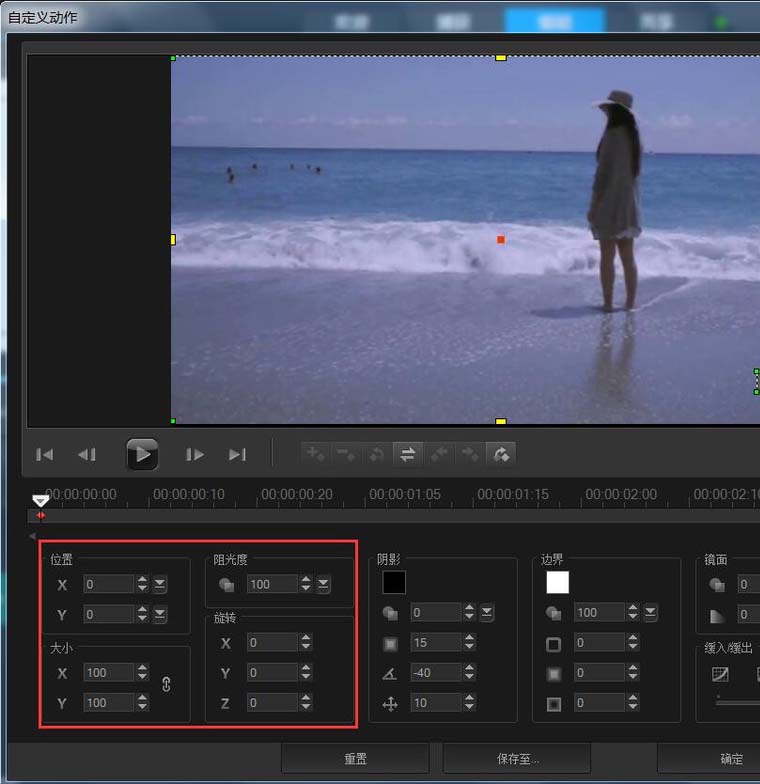The height and width of the screenshot is (784, 760).
Task: Adjust the 缓入/缓出 ease slider
Action: (x=738, y=702)
